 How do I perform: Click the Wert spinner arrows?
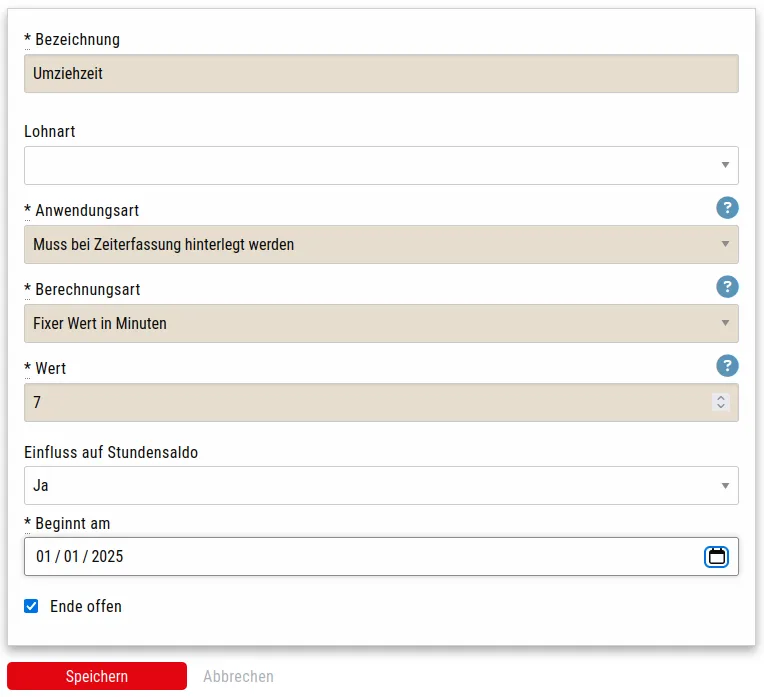720,403
